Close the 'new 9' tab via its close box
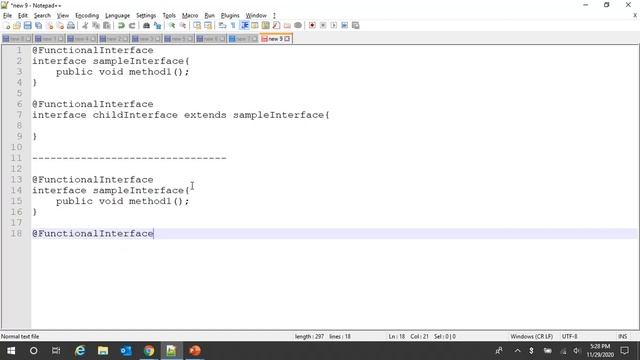The image size is (640, 360). [x=287, y=39]
